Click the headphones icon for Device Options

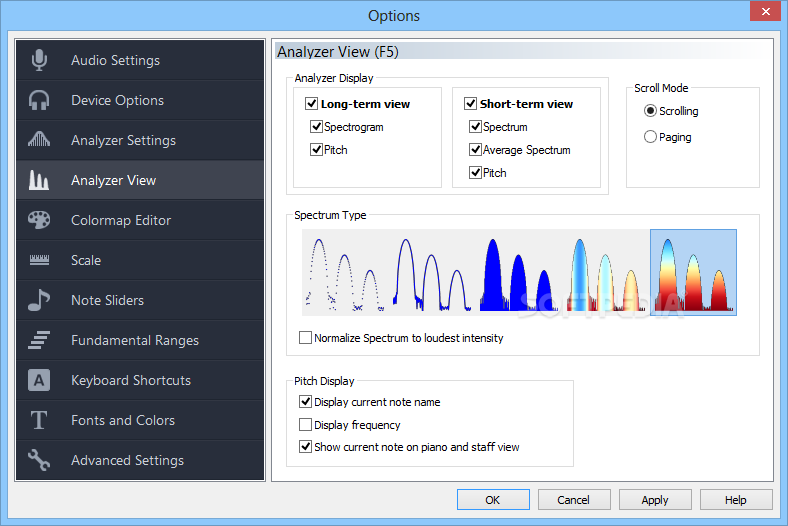39,100
